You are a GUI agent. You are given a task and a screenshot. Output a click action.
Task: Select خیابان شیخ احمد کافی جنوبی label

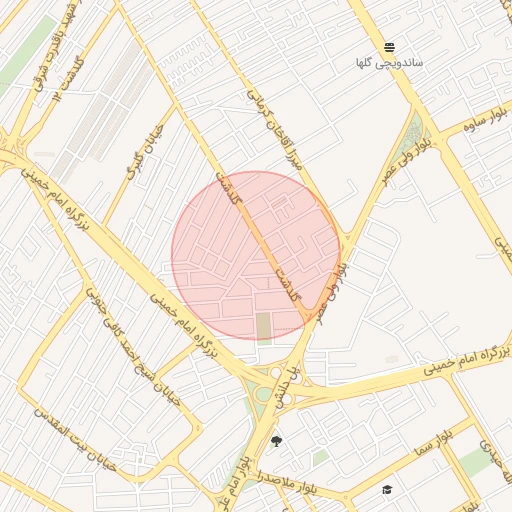tap(133, 347)
